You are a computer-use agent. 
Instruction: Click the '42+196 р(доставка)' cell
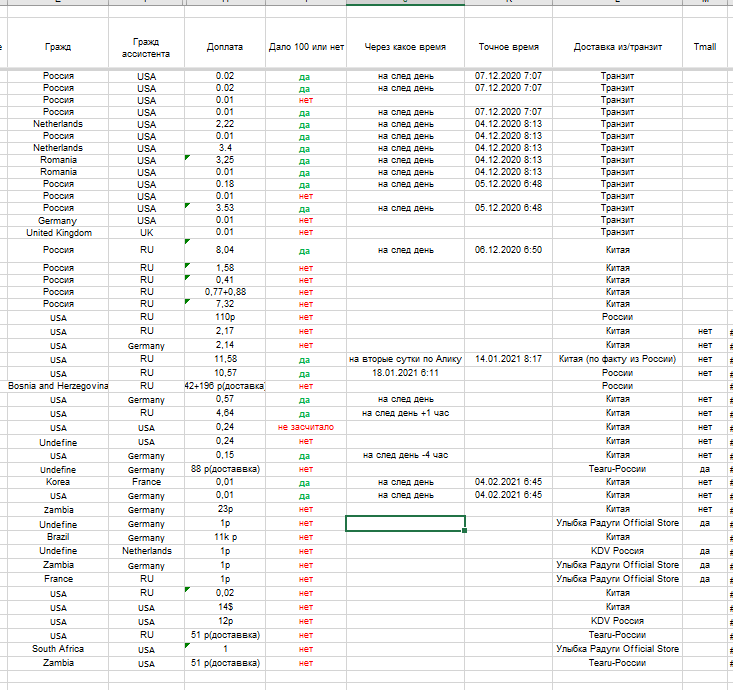(x=225, y=386)
